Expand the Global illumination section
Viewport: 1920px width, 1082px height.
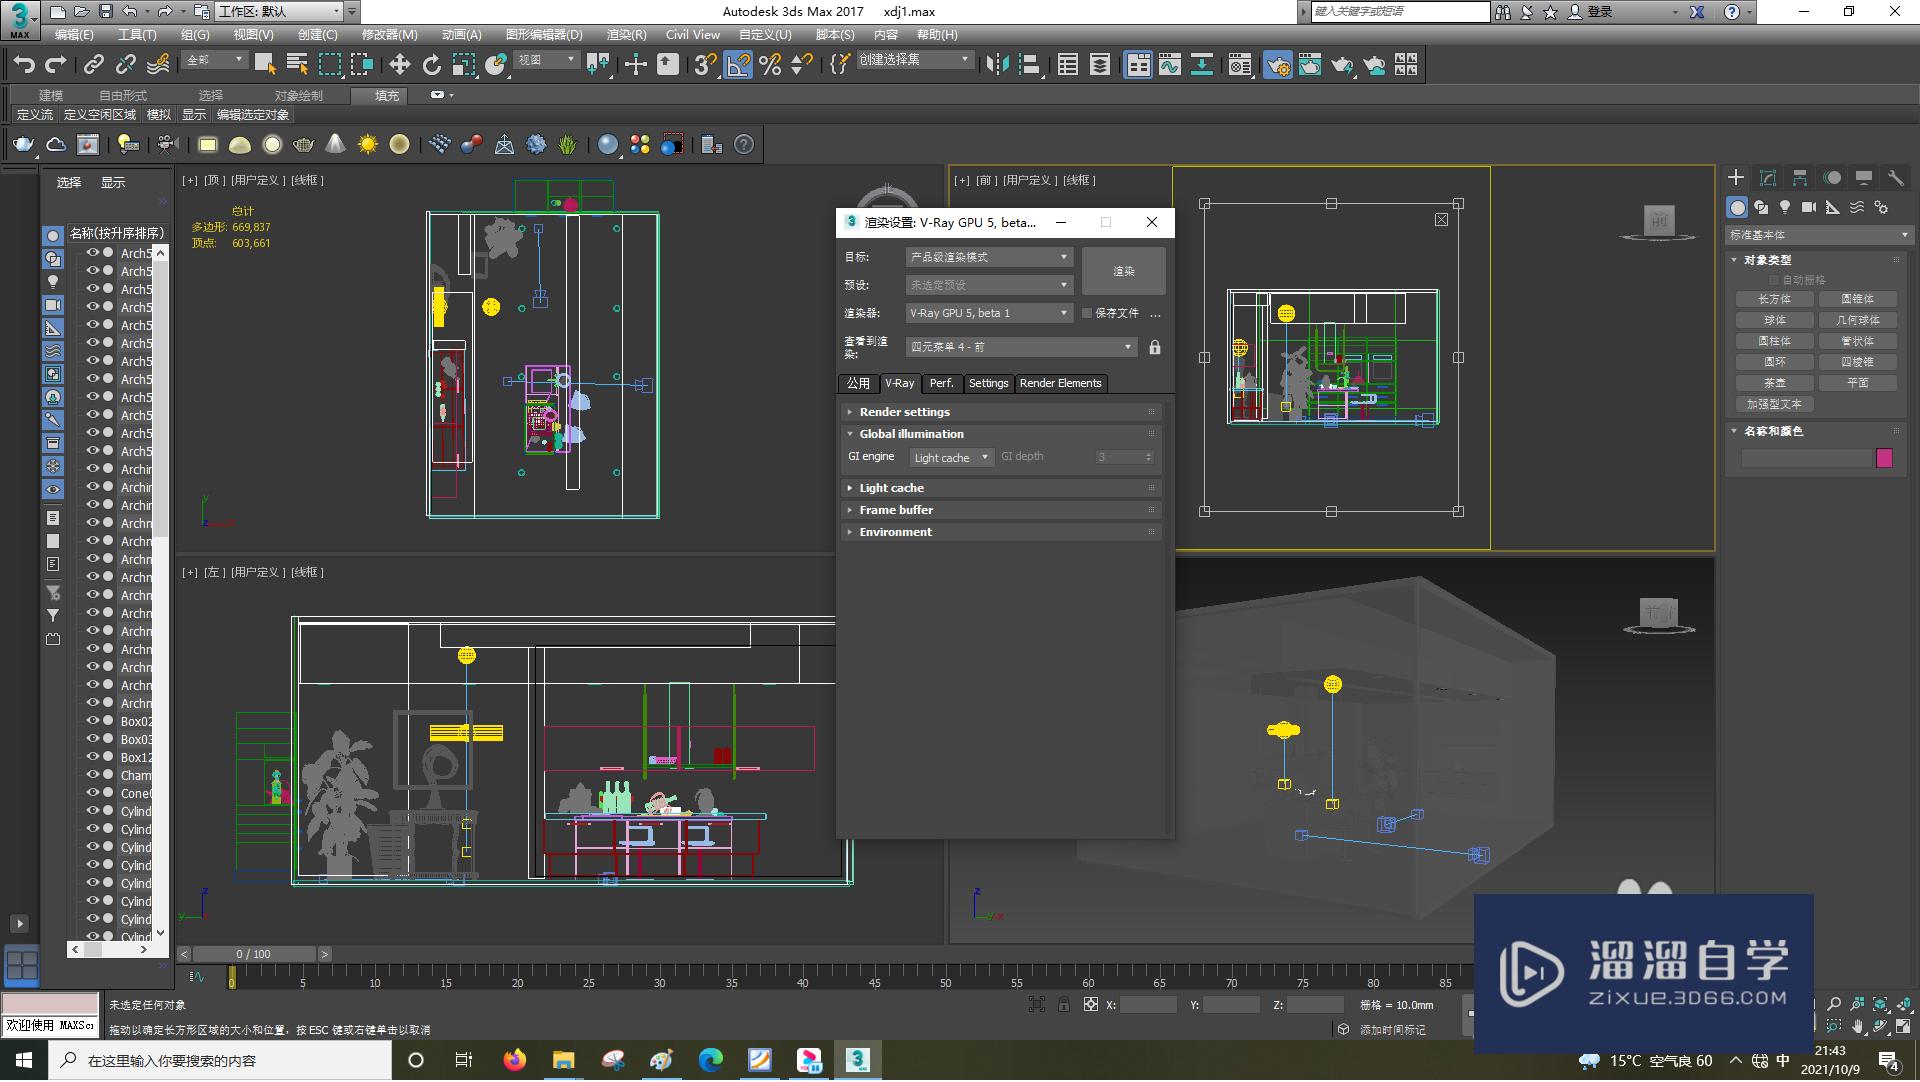pos(910,432)
